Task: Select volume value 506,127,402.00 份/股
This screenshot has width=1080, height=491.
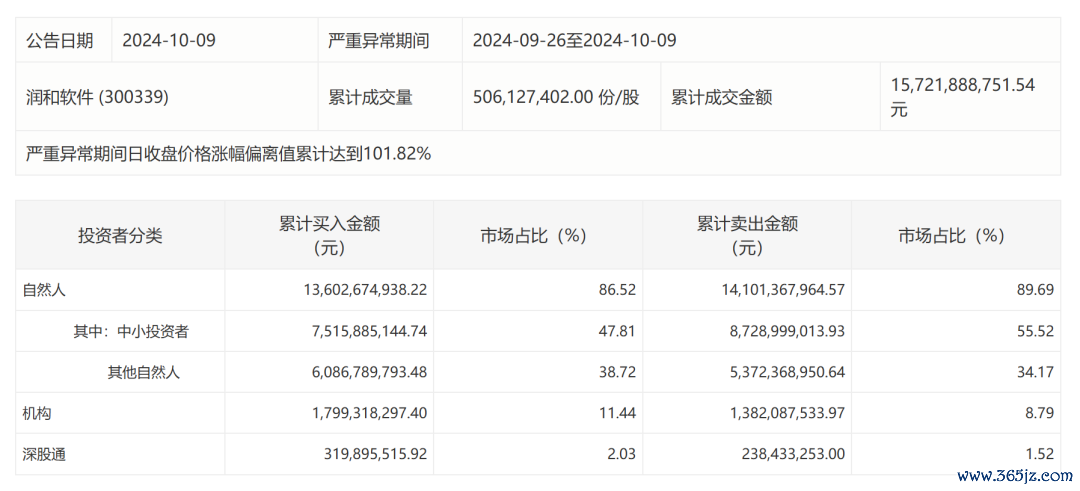Action: [x=557, y=97]
